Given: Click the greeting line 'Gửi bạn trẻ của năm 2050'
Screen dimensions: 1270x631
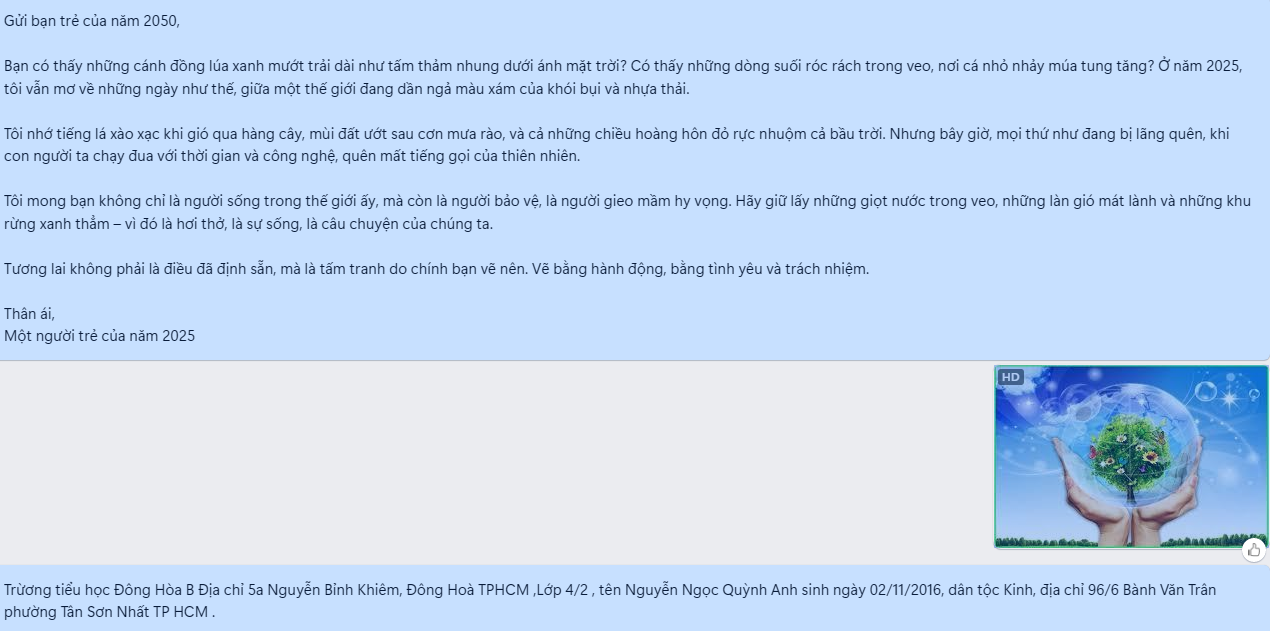Looking at the screenshot, I should point(92,20).
